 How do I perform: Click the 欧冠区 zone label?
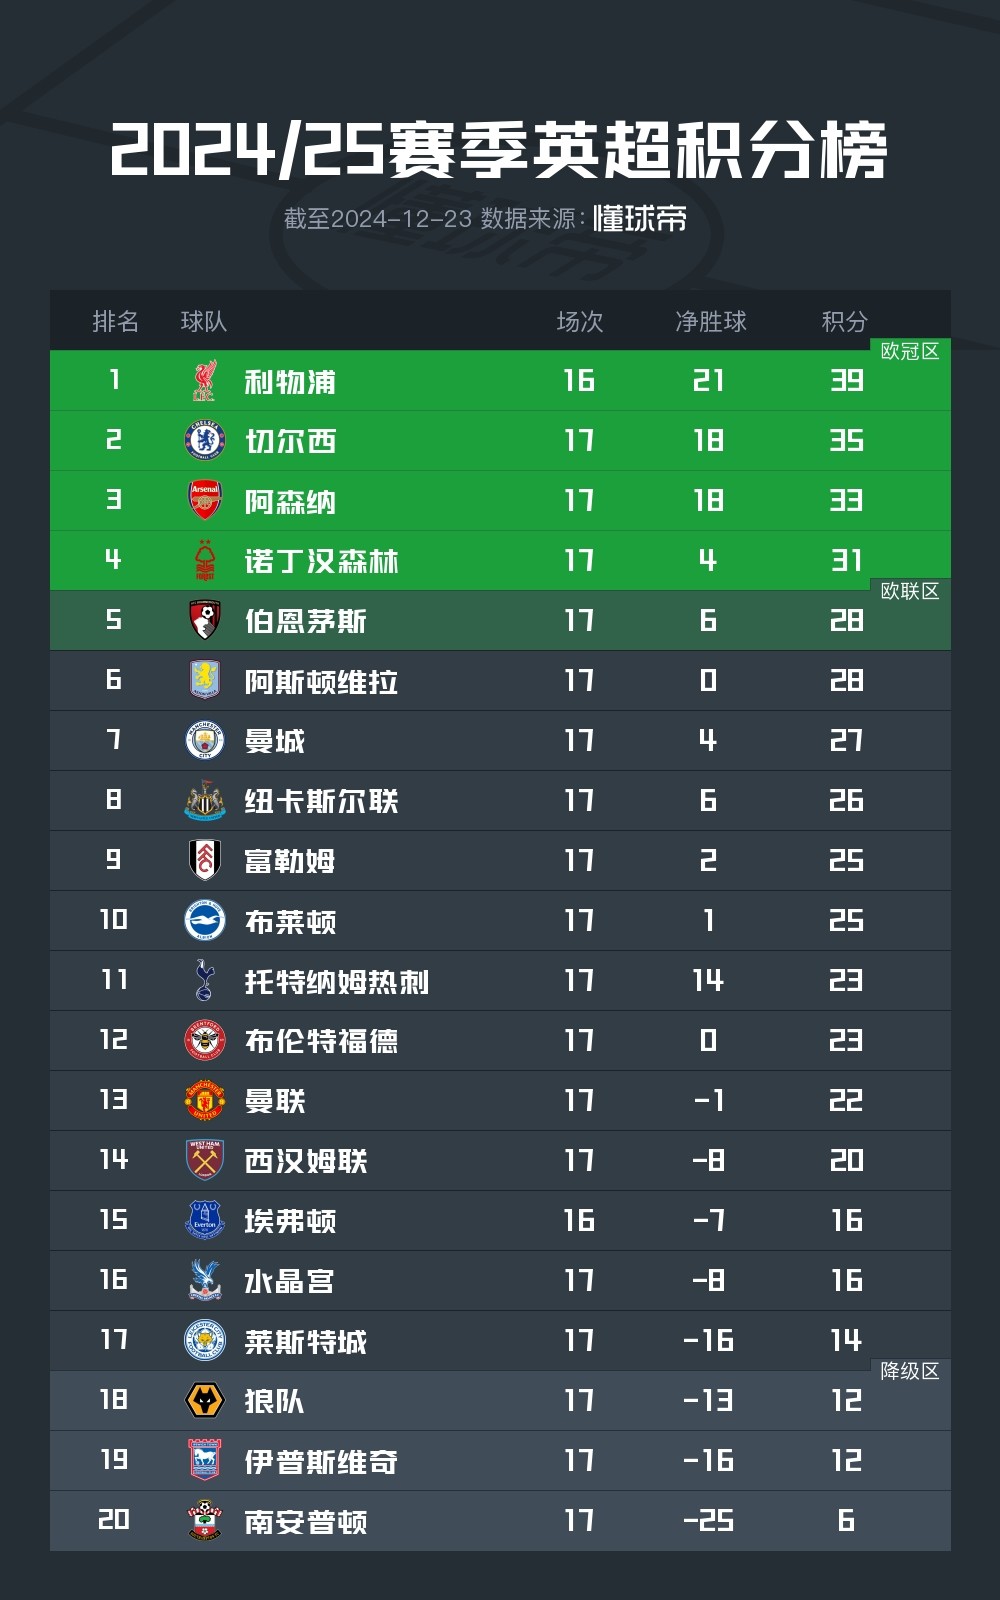pos(909,351)
